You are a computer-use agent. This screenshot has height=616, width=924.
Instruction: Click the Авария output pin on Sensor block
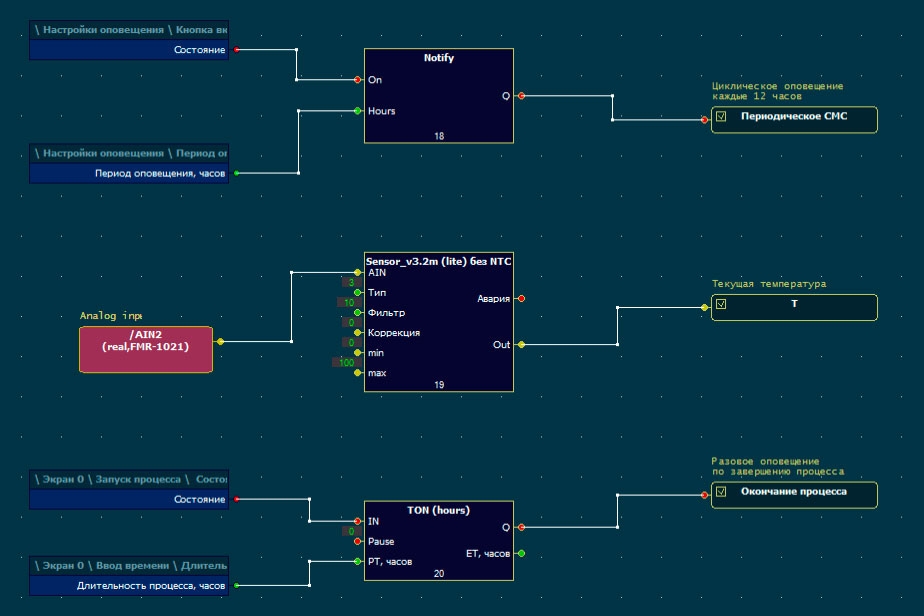pyautogui.click(x=522, y=299)
